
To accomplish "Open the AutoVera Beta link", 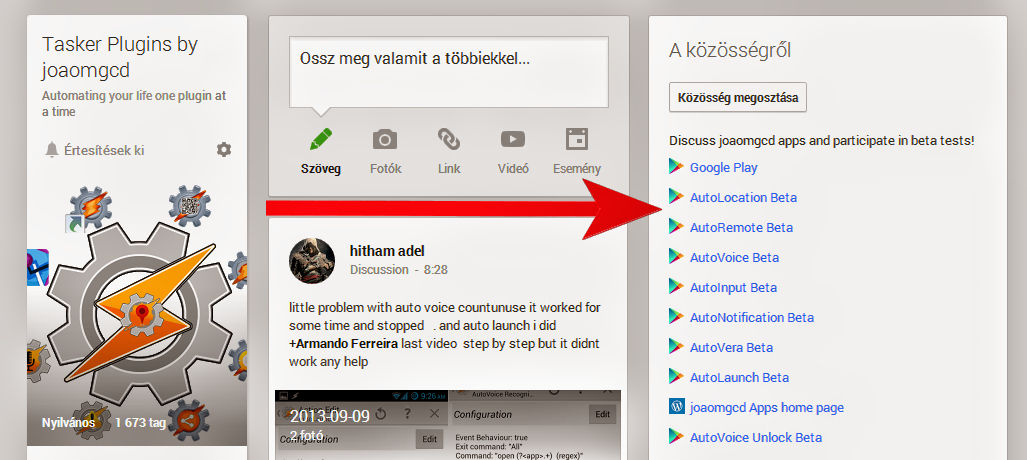I will (x=731, y=348).
